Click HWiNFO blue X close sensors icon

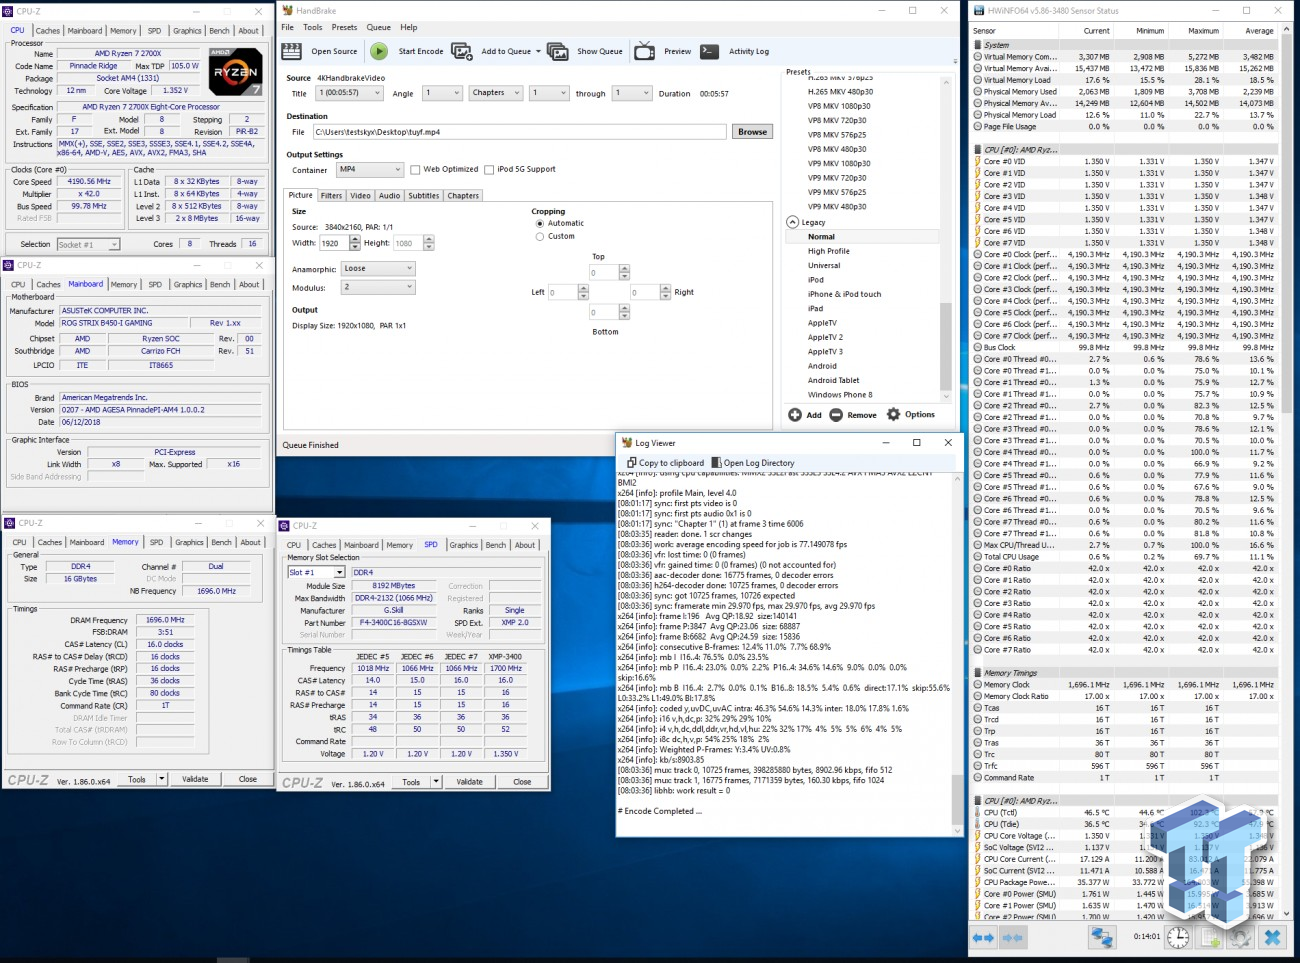[1272, 937]
